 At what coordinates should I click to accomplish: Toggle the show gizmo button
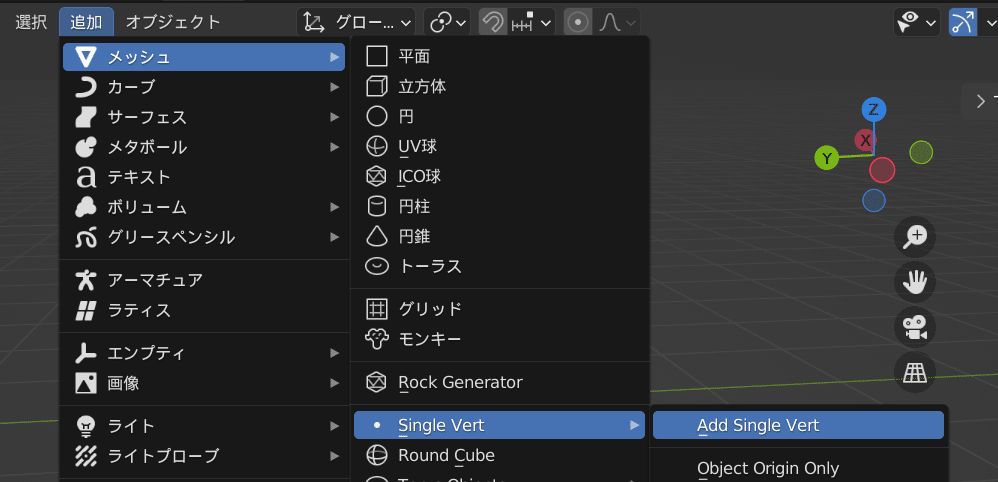[962, 23]
